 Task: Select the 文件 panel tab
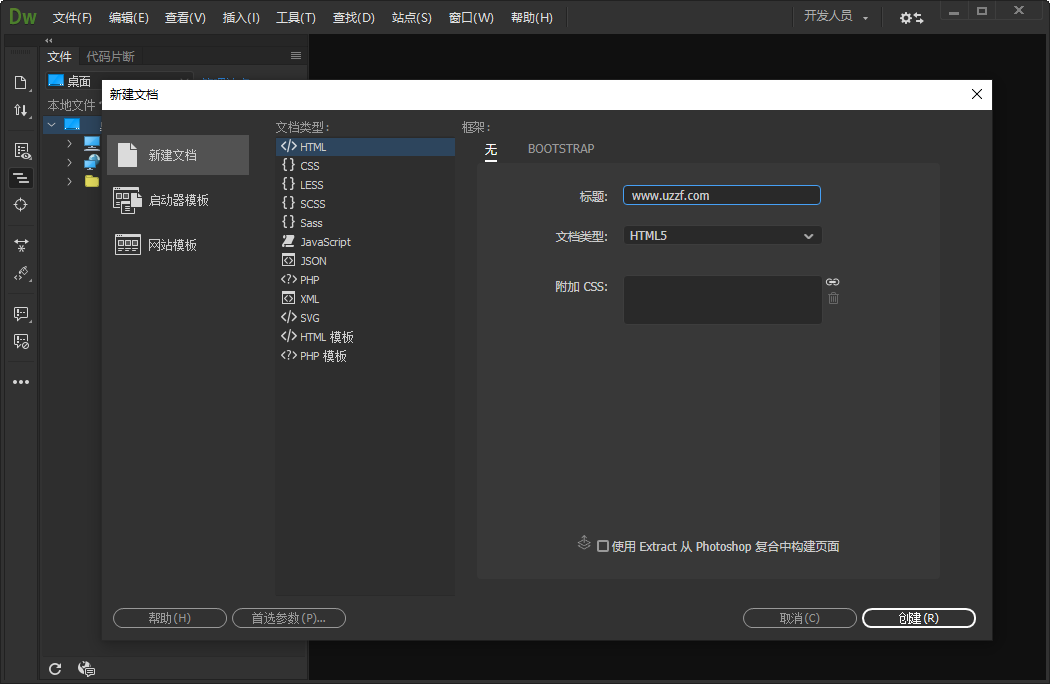59,56
